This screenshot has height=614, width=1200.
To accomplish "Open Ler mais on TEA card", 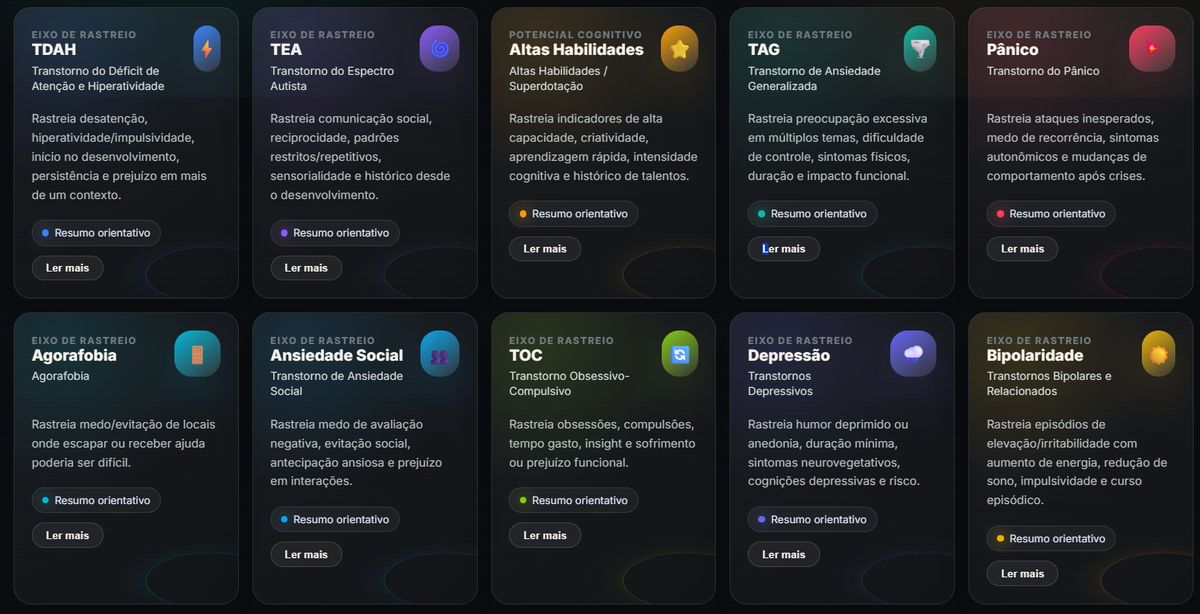I will point(306,268).
